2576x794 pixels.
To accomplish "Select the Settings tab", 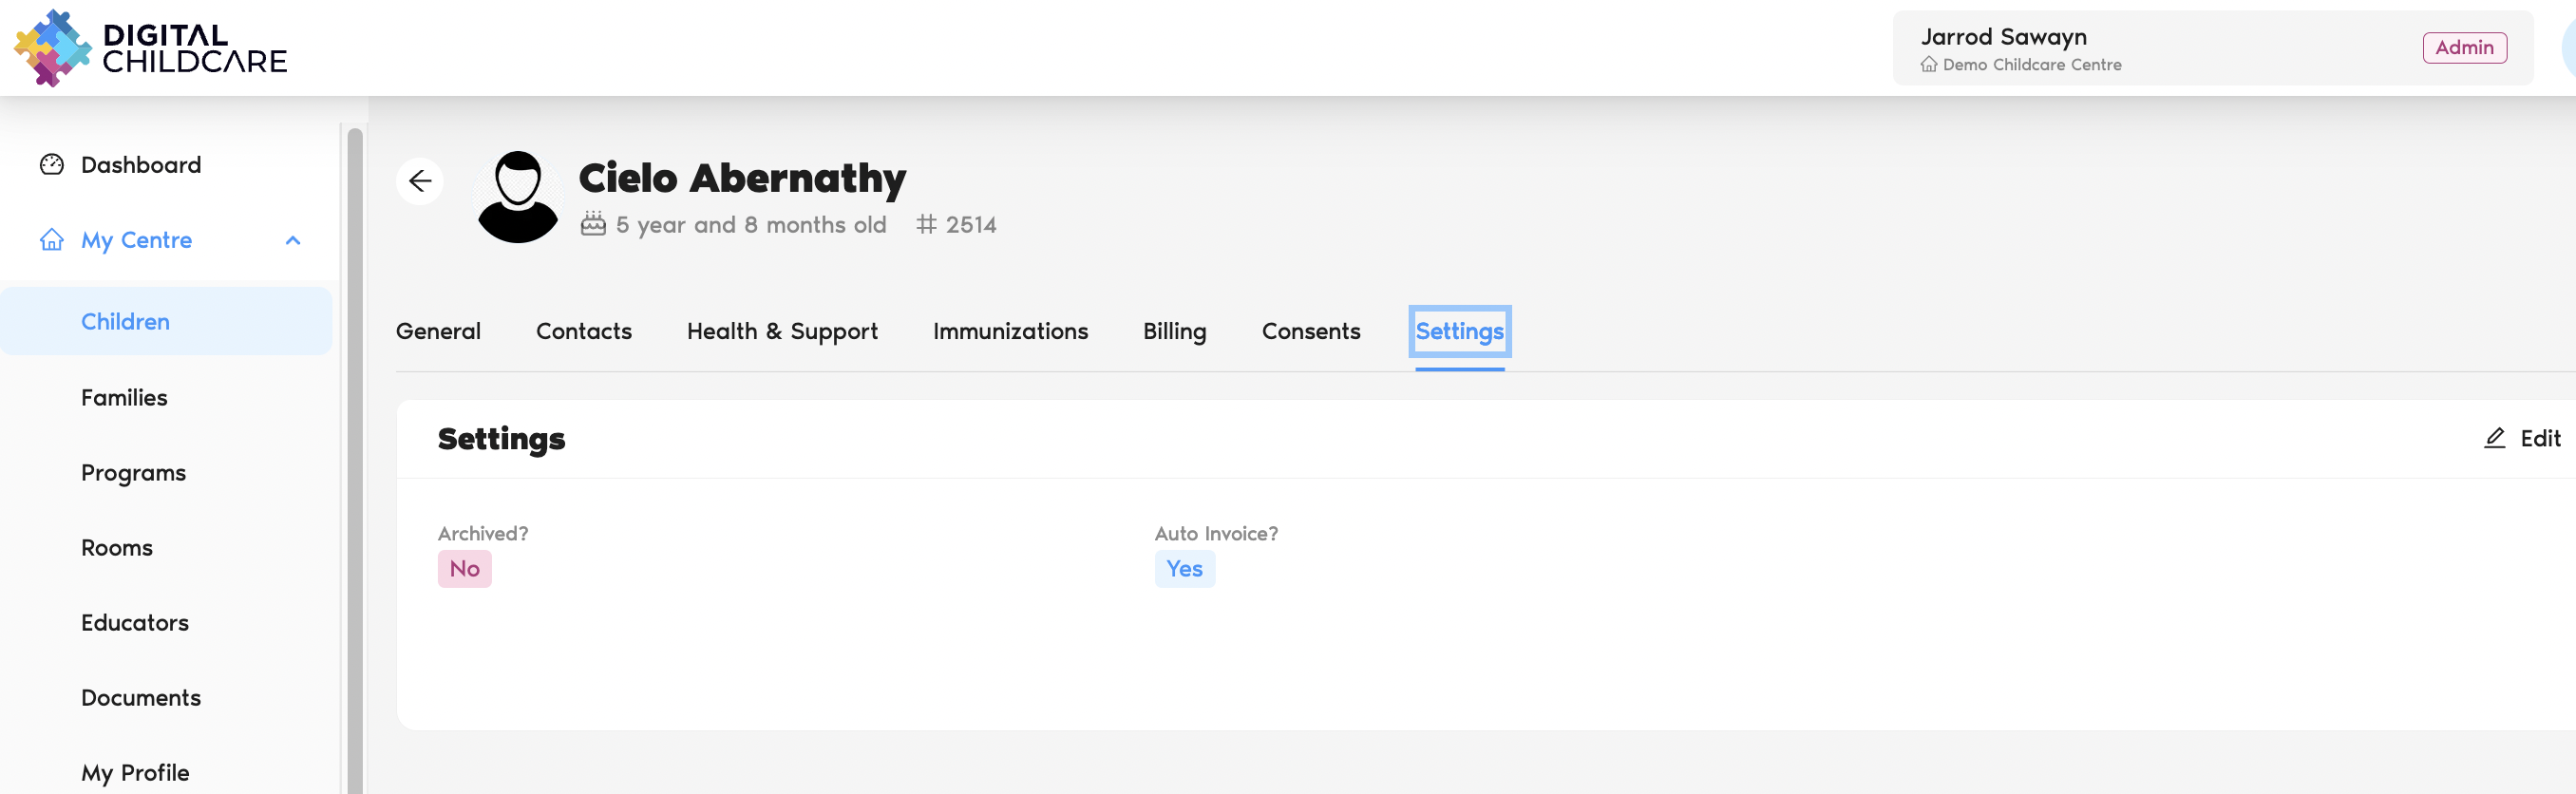I will (1459, 331).
